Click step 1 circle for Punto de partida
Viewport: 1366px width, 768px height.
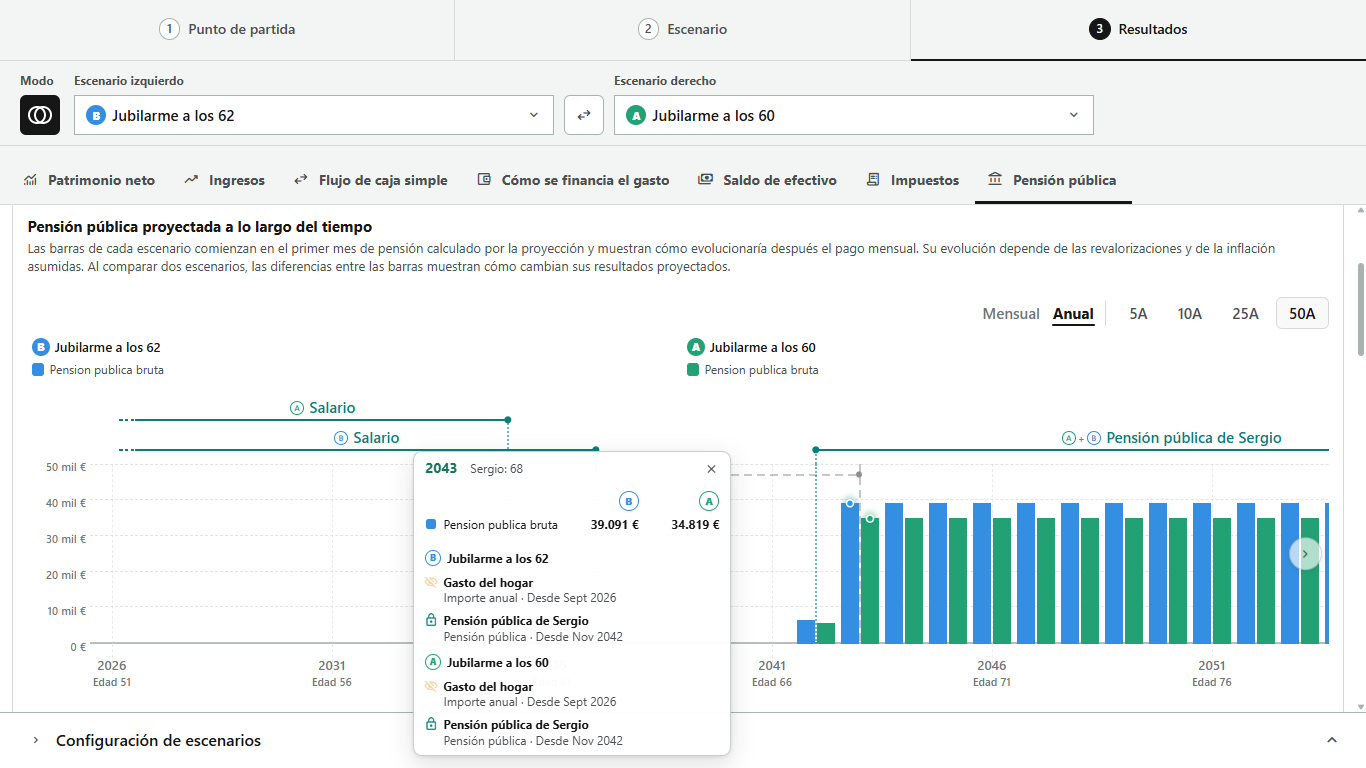(169, 29)
